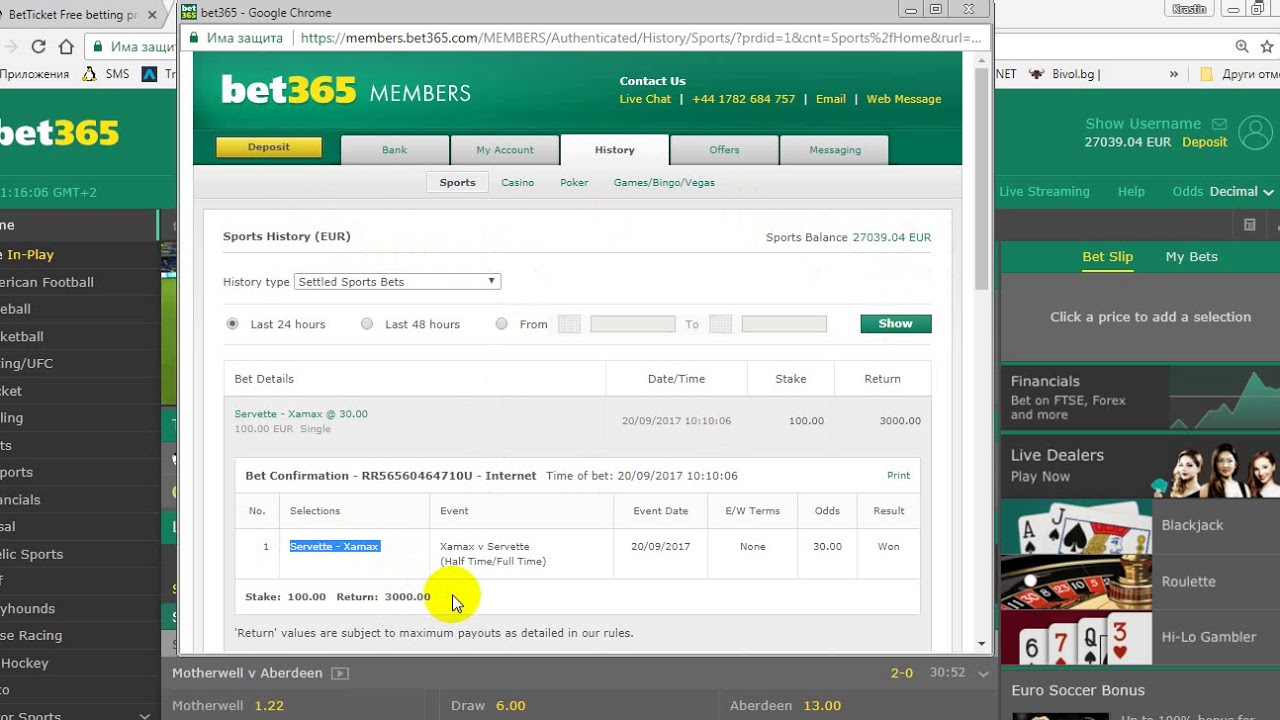
Task: Click the blue A bookmark icon
Action: point(150,74)
